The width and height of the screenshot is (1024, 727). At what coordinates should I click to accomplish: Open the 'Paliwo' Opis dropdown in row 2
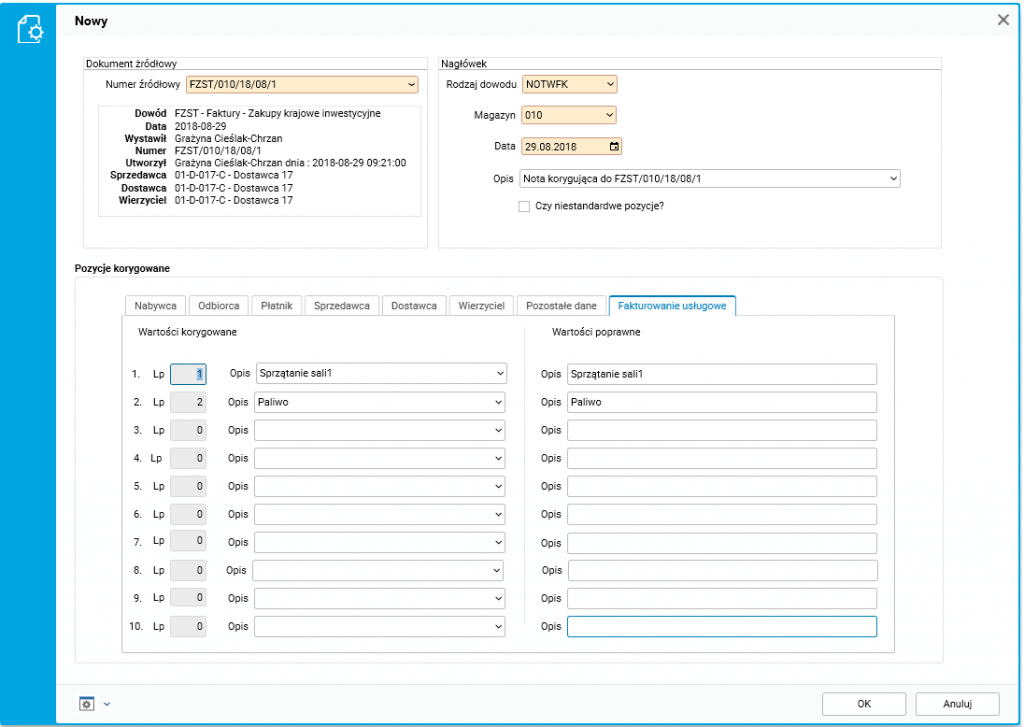[x=500, y=402]
